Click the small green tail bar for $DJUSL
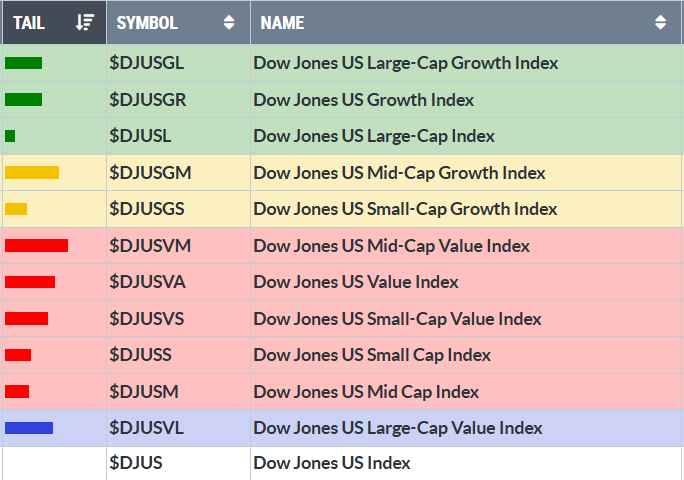 point(10,136)
